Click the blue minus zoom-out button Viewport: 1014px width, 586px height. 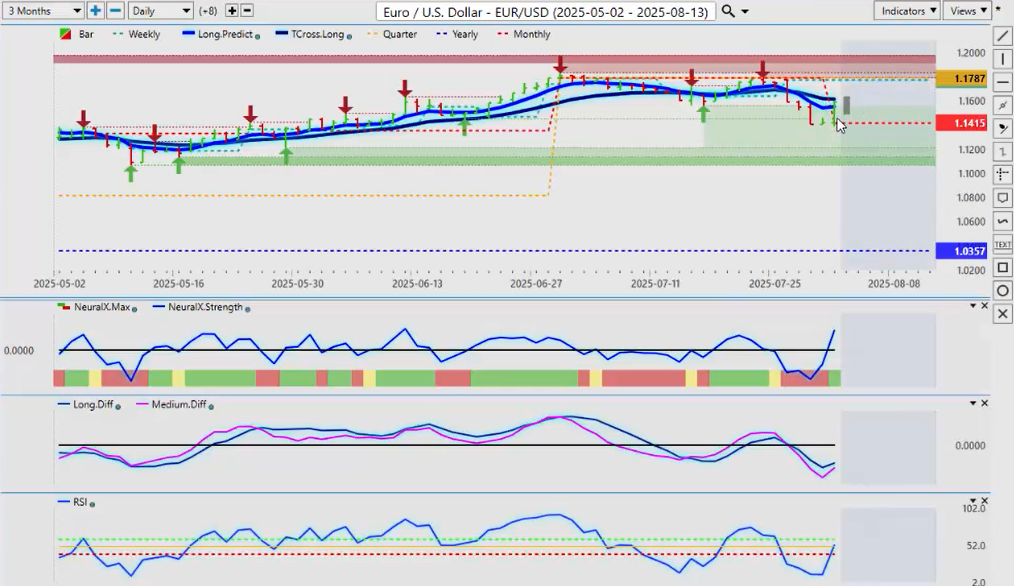tap(115, 11)
